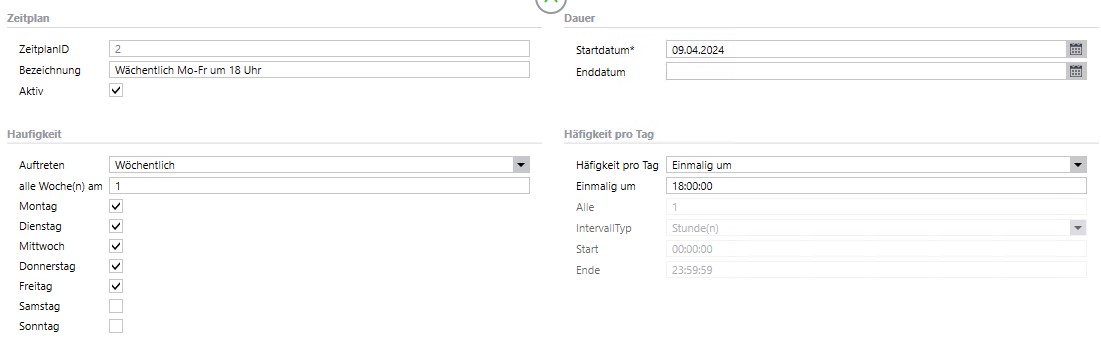This screenshot has width=1101, height=364.
Task: Expand the Auftreten dropdown arrow
Action: pos(520,165)
